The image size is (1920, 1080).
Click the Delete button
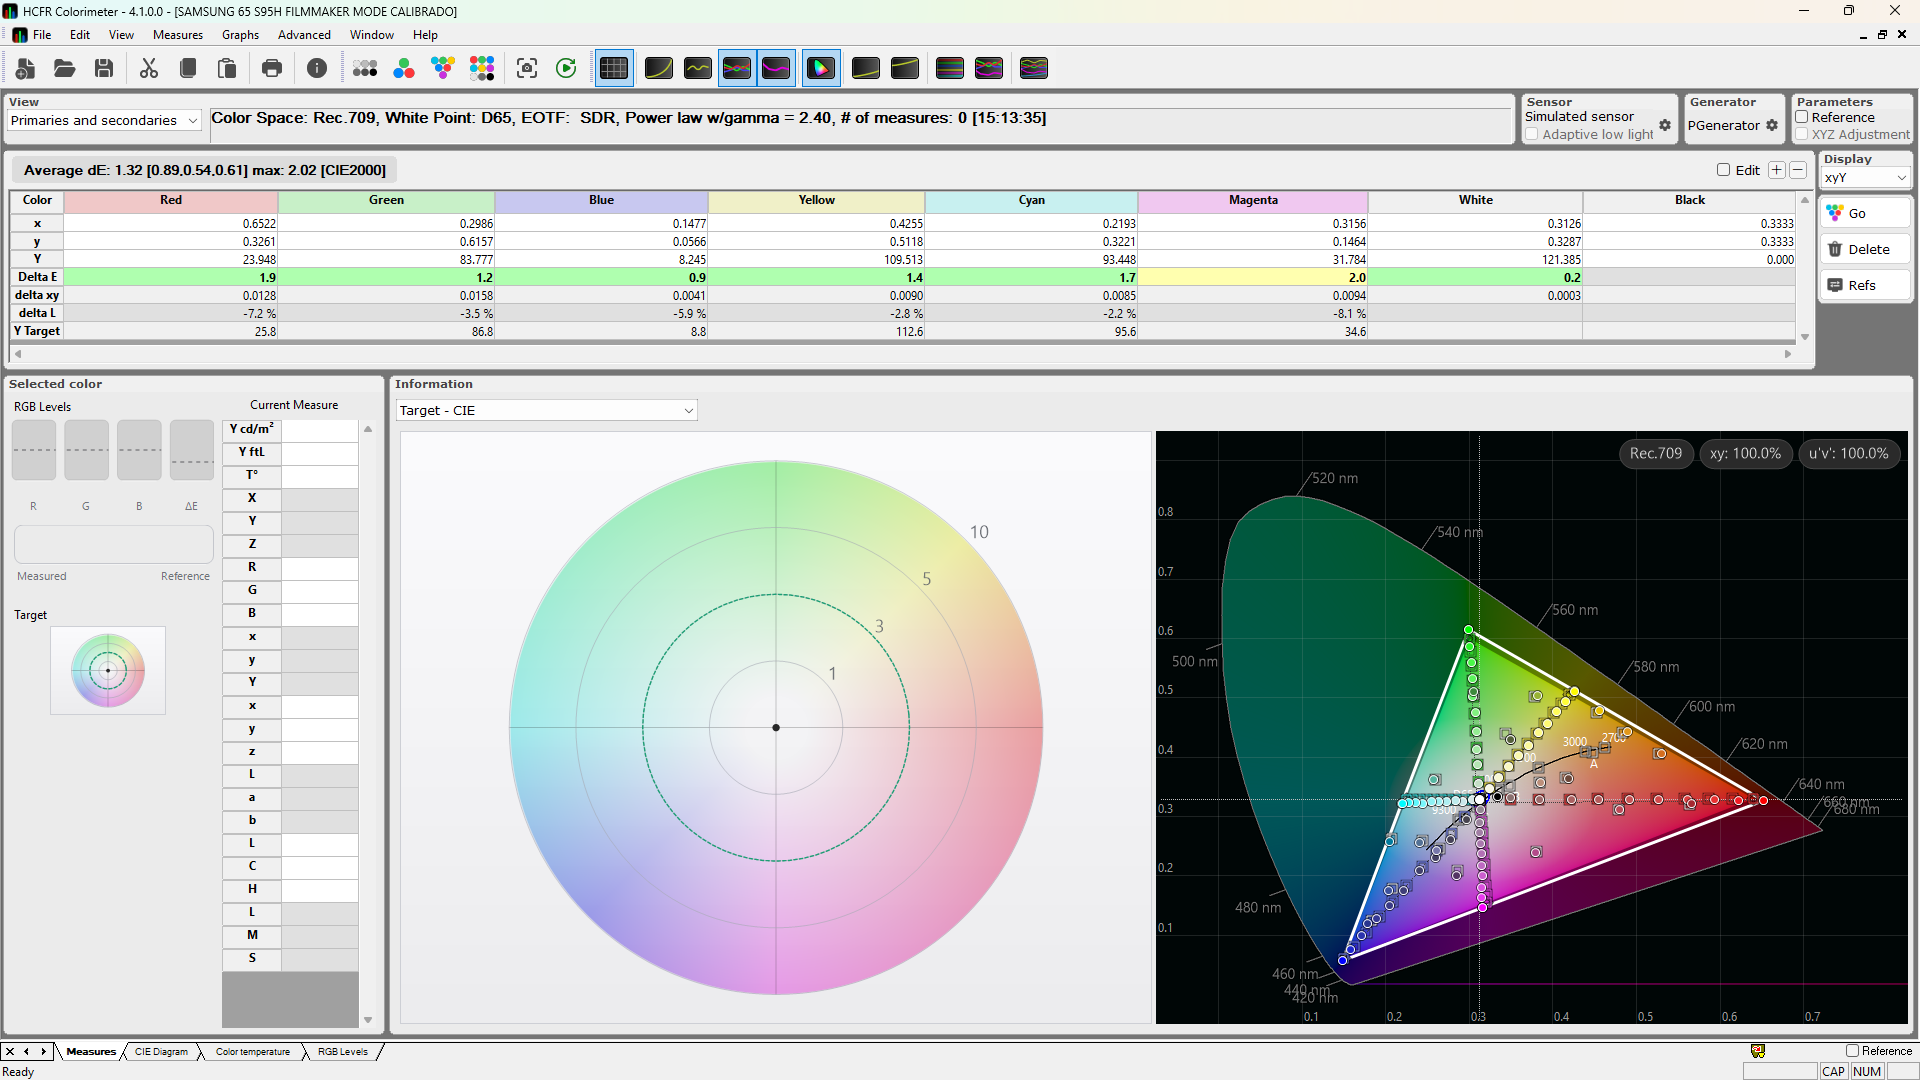1865,249
